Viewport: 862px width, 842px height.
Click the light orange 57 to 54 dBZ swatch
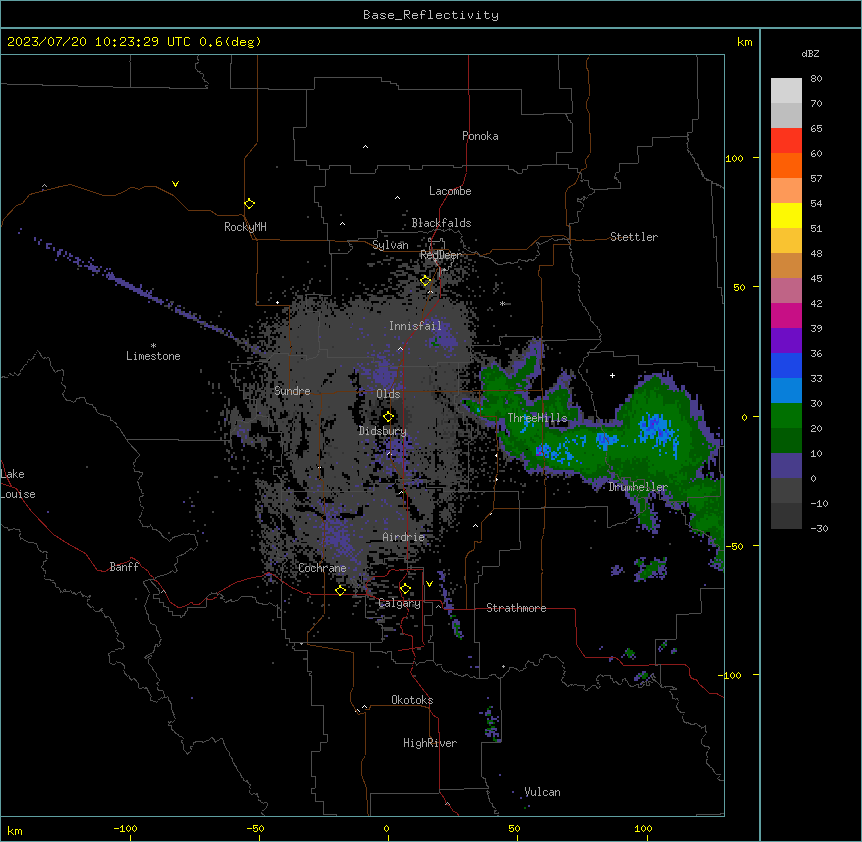tap(786, 191)
